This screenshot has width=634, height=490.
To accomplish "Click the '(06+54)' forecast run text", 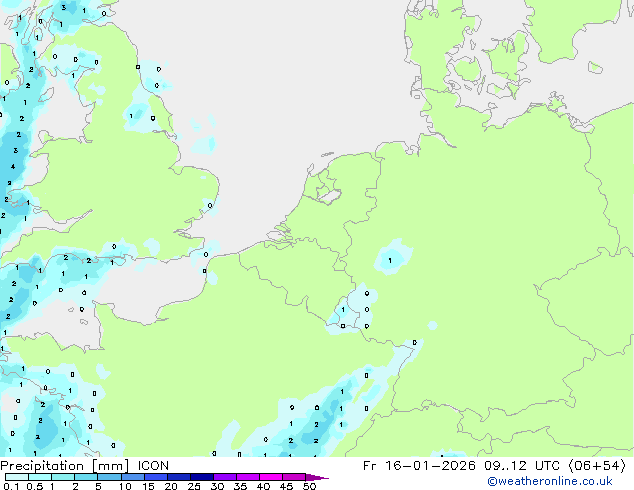I will point(597,466).
